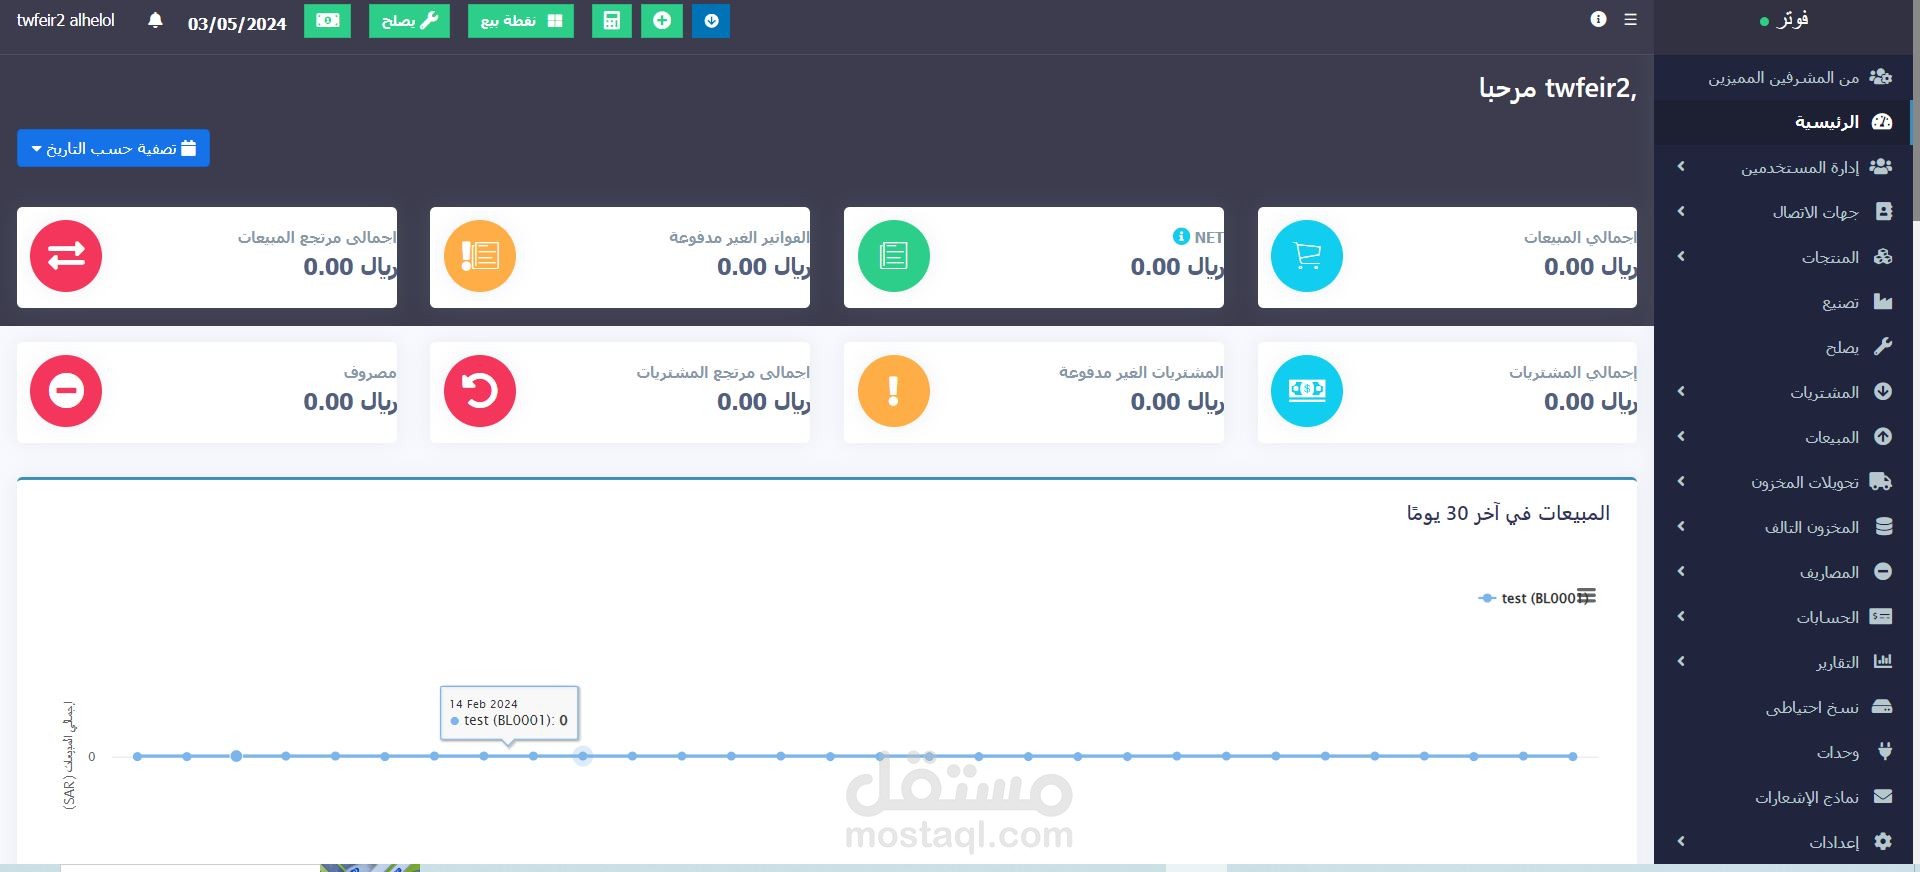Click the info icon beside NET
Image resolution: width=1920 pixels, height=872 pixels.
[x=1181, y=237]
